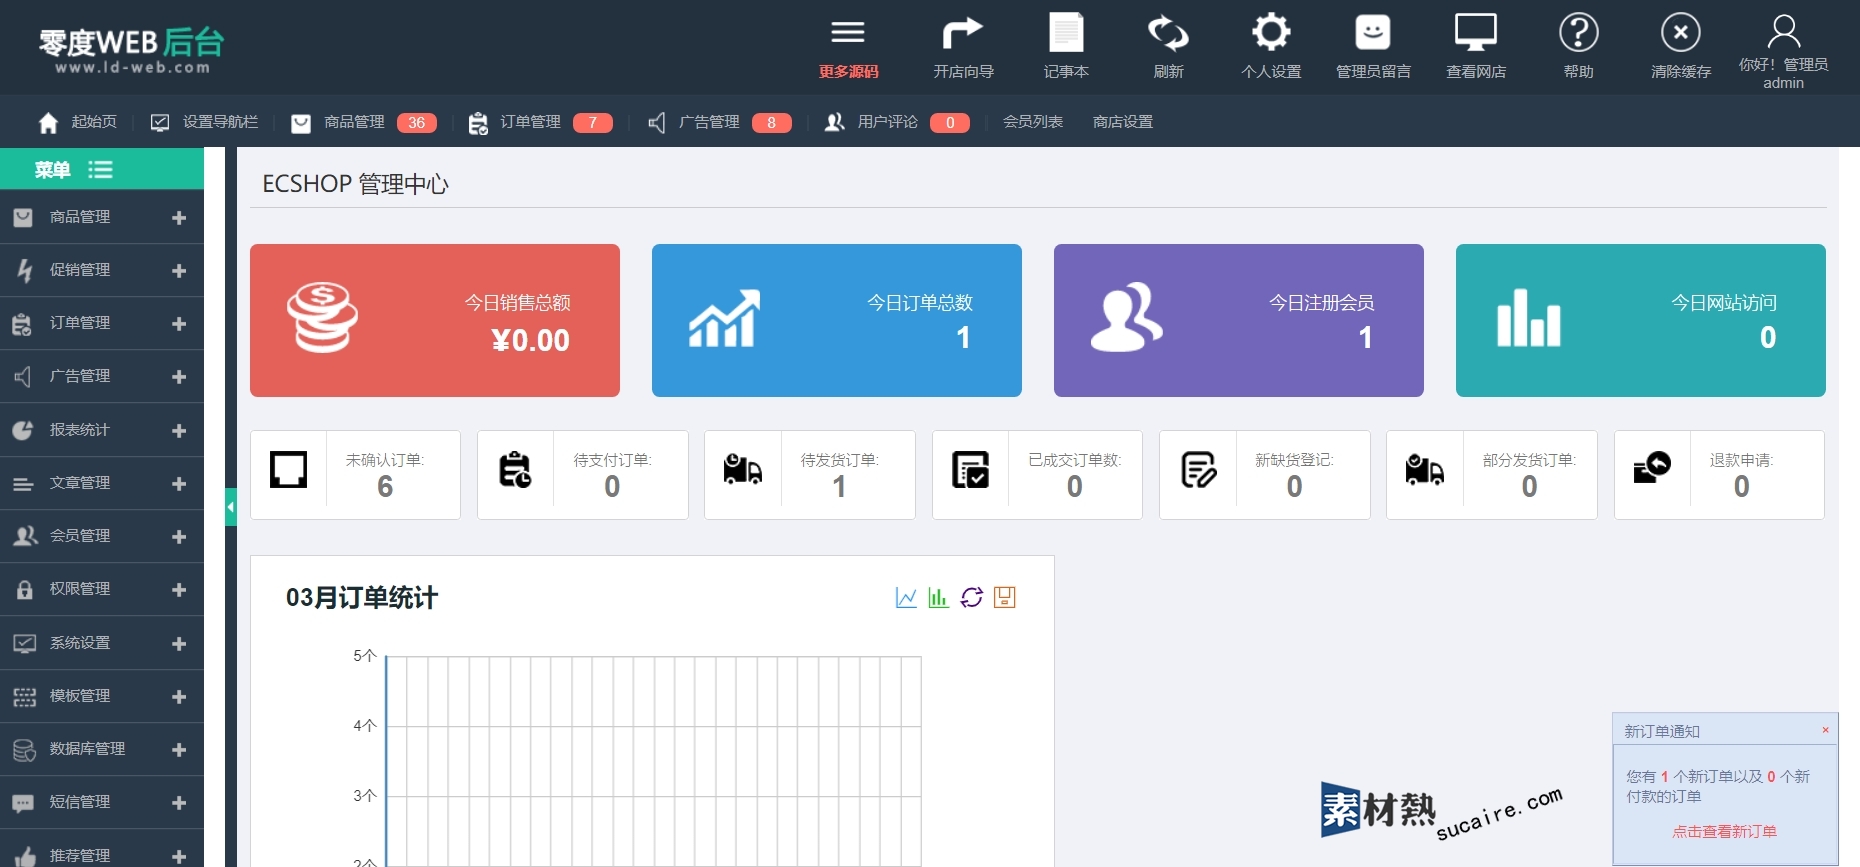1860x867 pixels.
Task: Click the 7 badge next to 订单管理
Action: [593, 123]
